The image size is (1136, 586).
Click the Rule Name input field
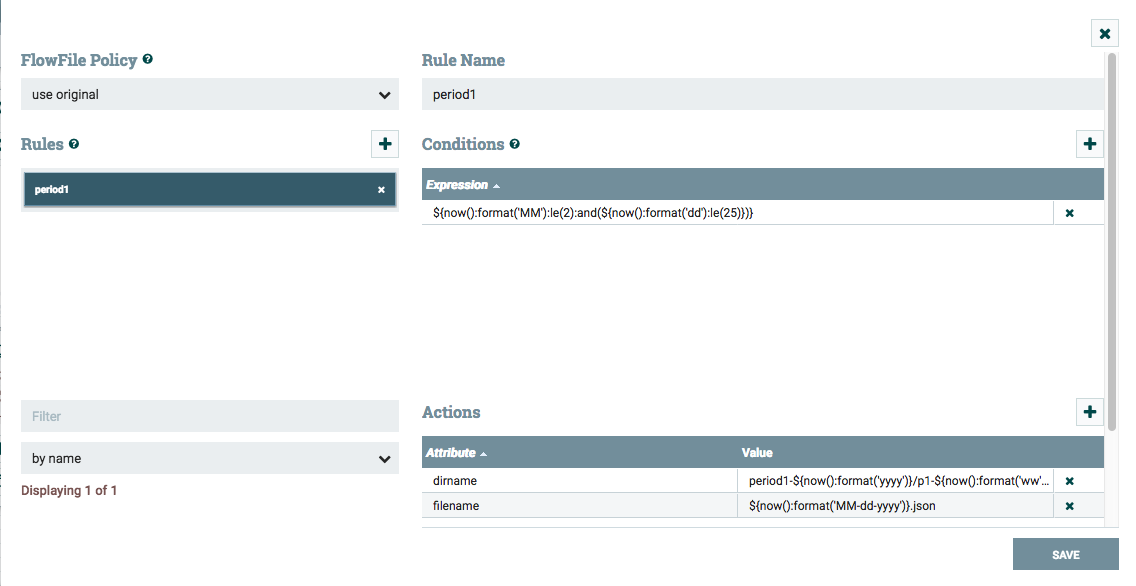[760, 95]
